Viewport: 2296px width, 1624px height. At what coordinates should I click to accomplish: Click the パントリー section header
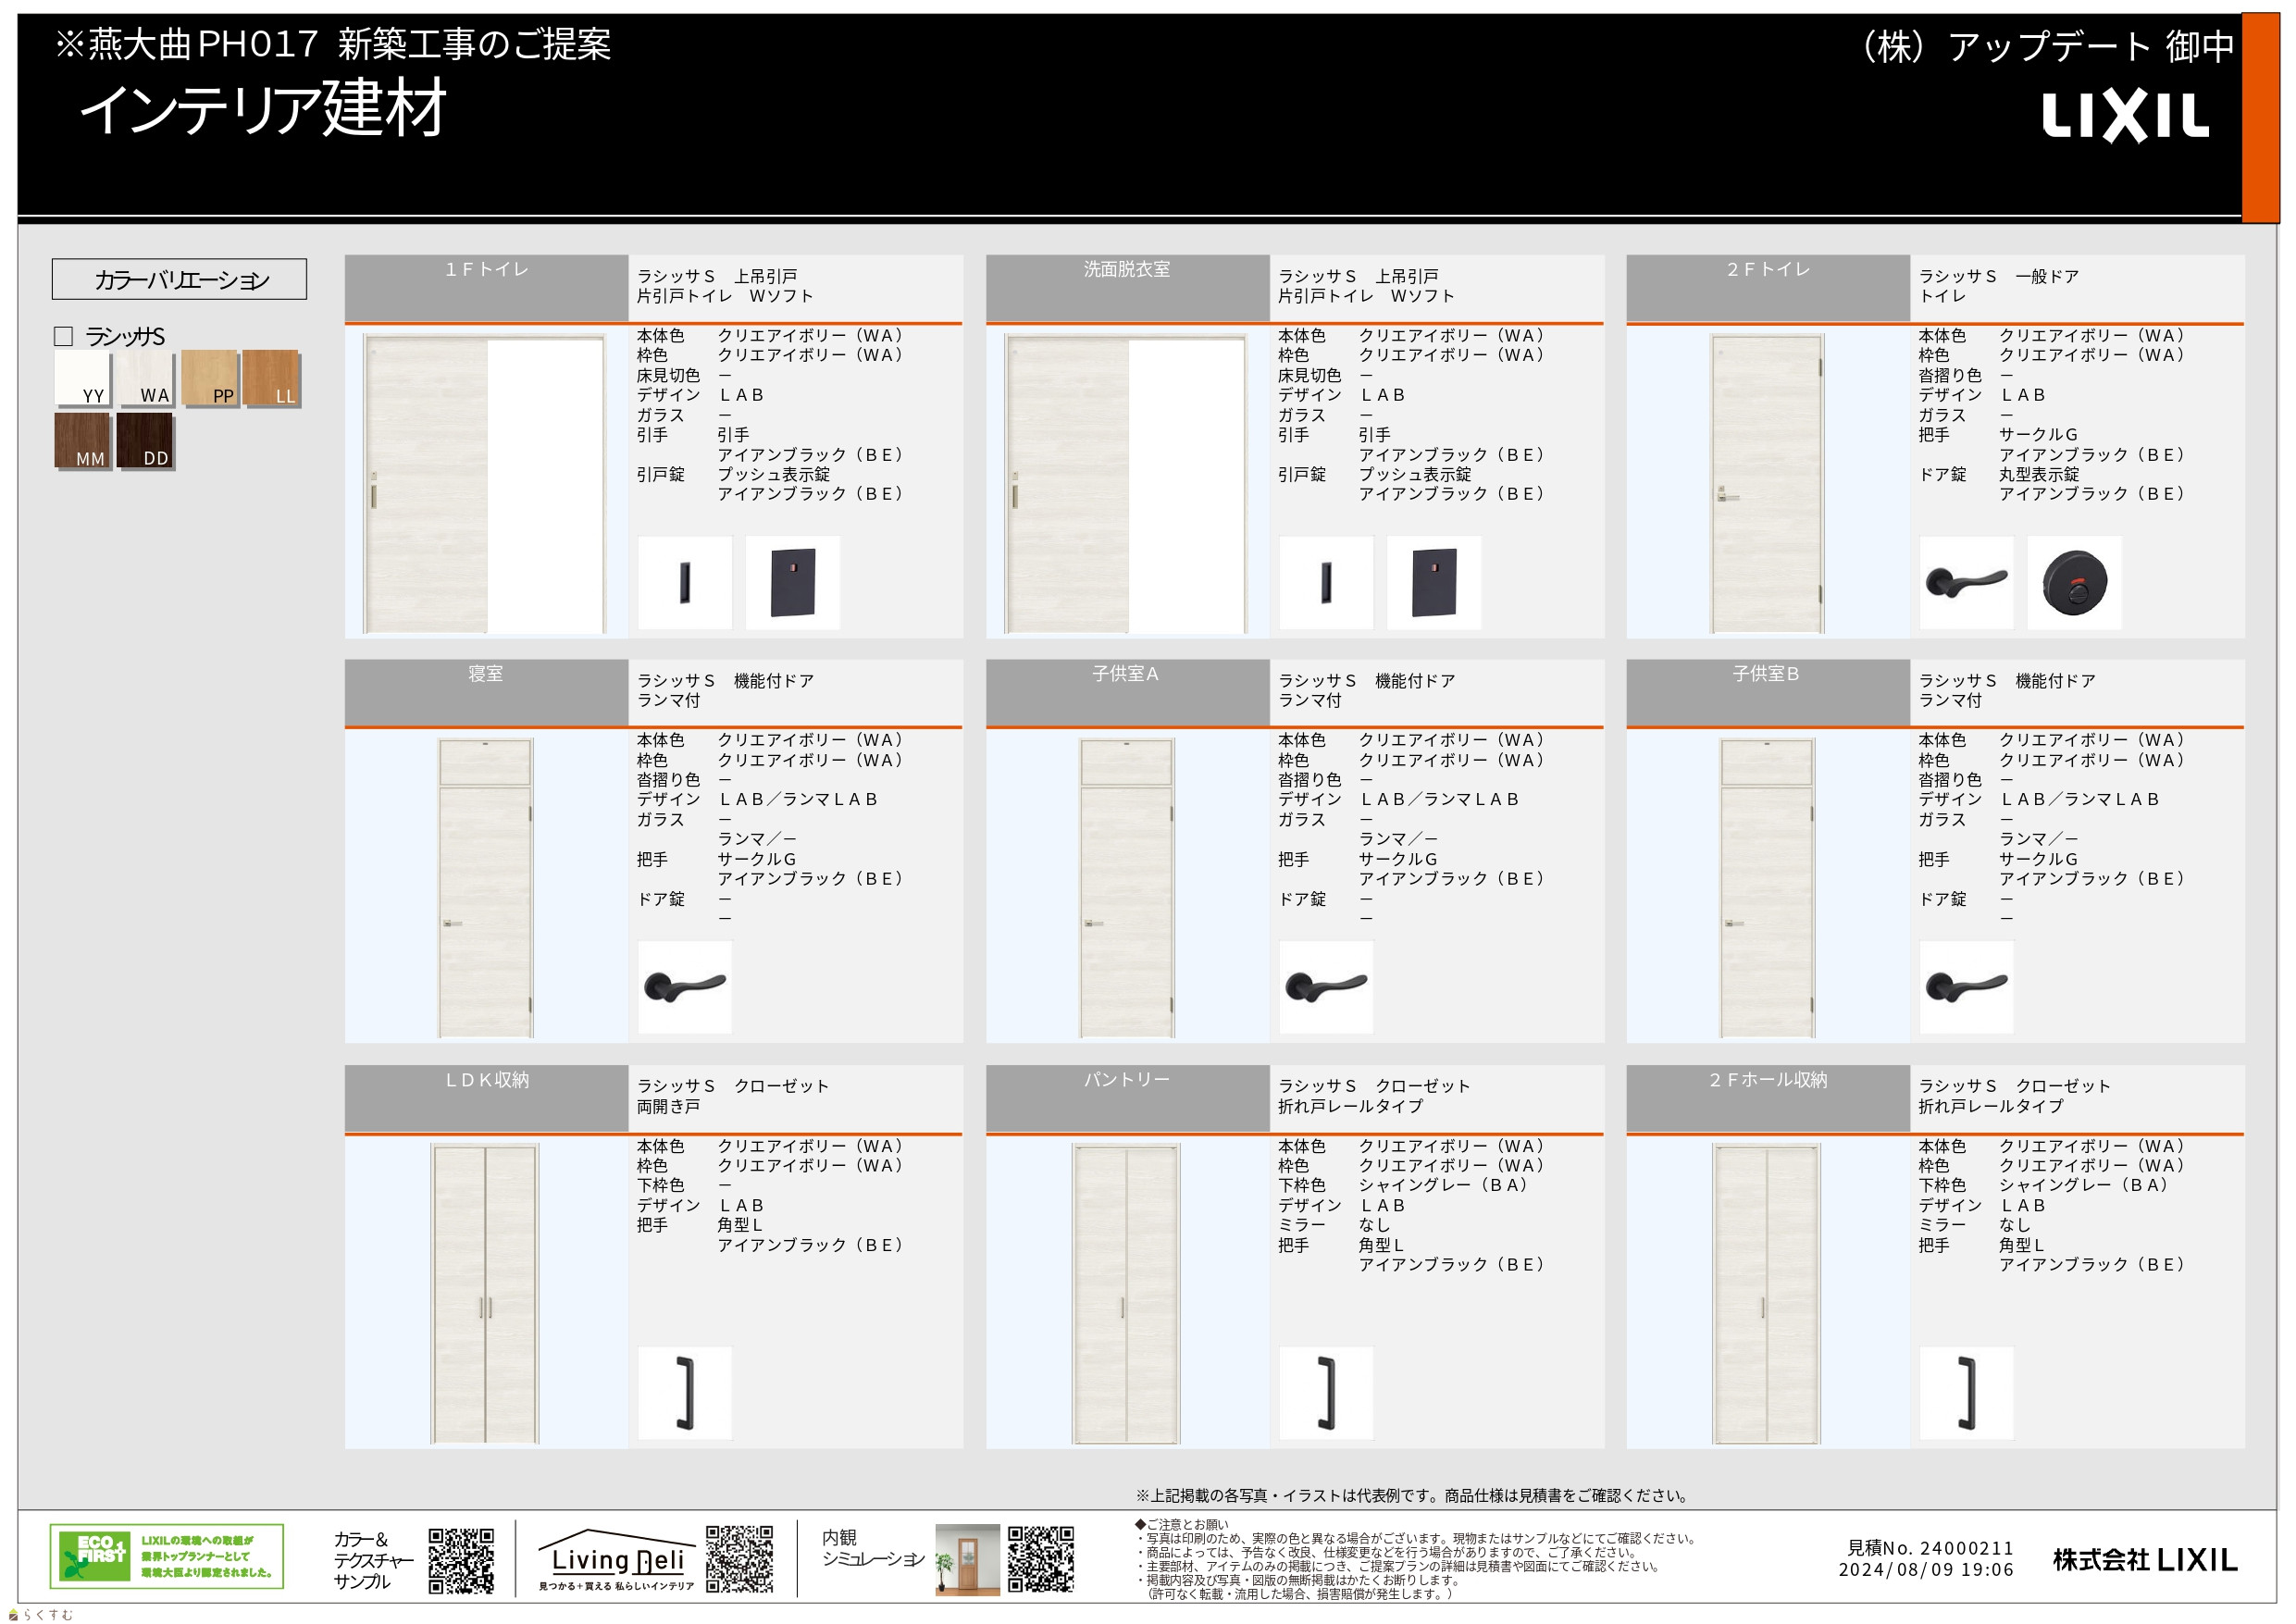coord(1127,1098)
